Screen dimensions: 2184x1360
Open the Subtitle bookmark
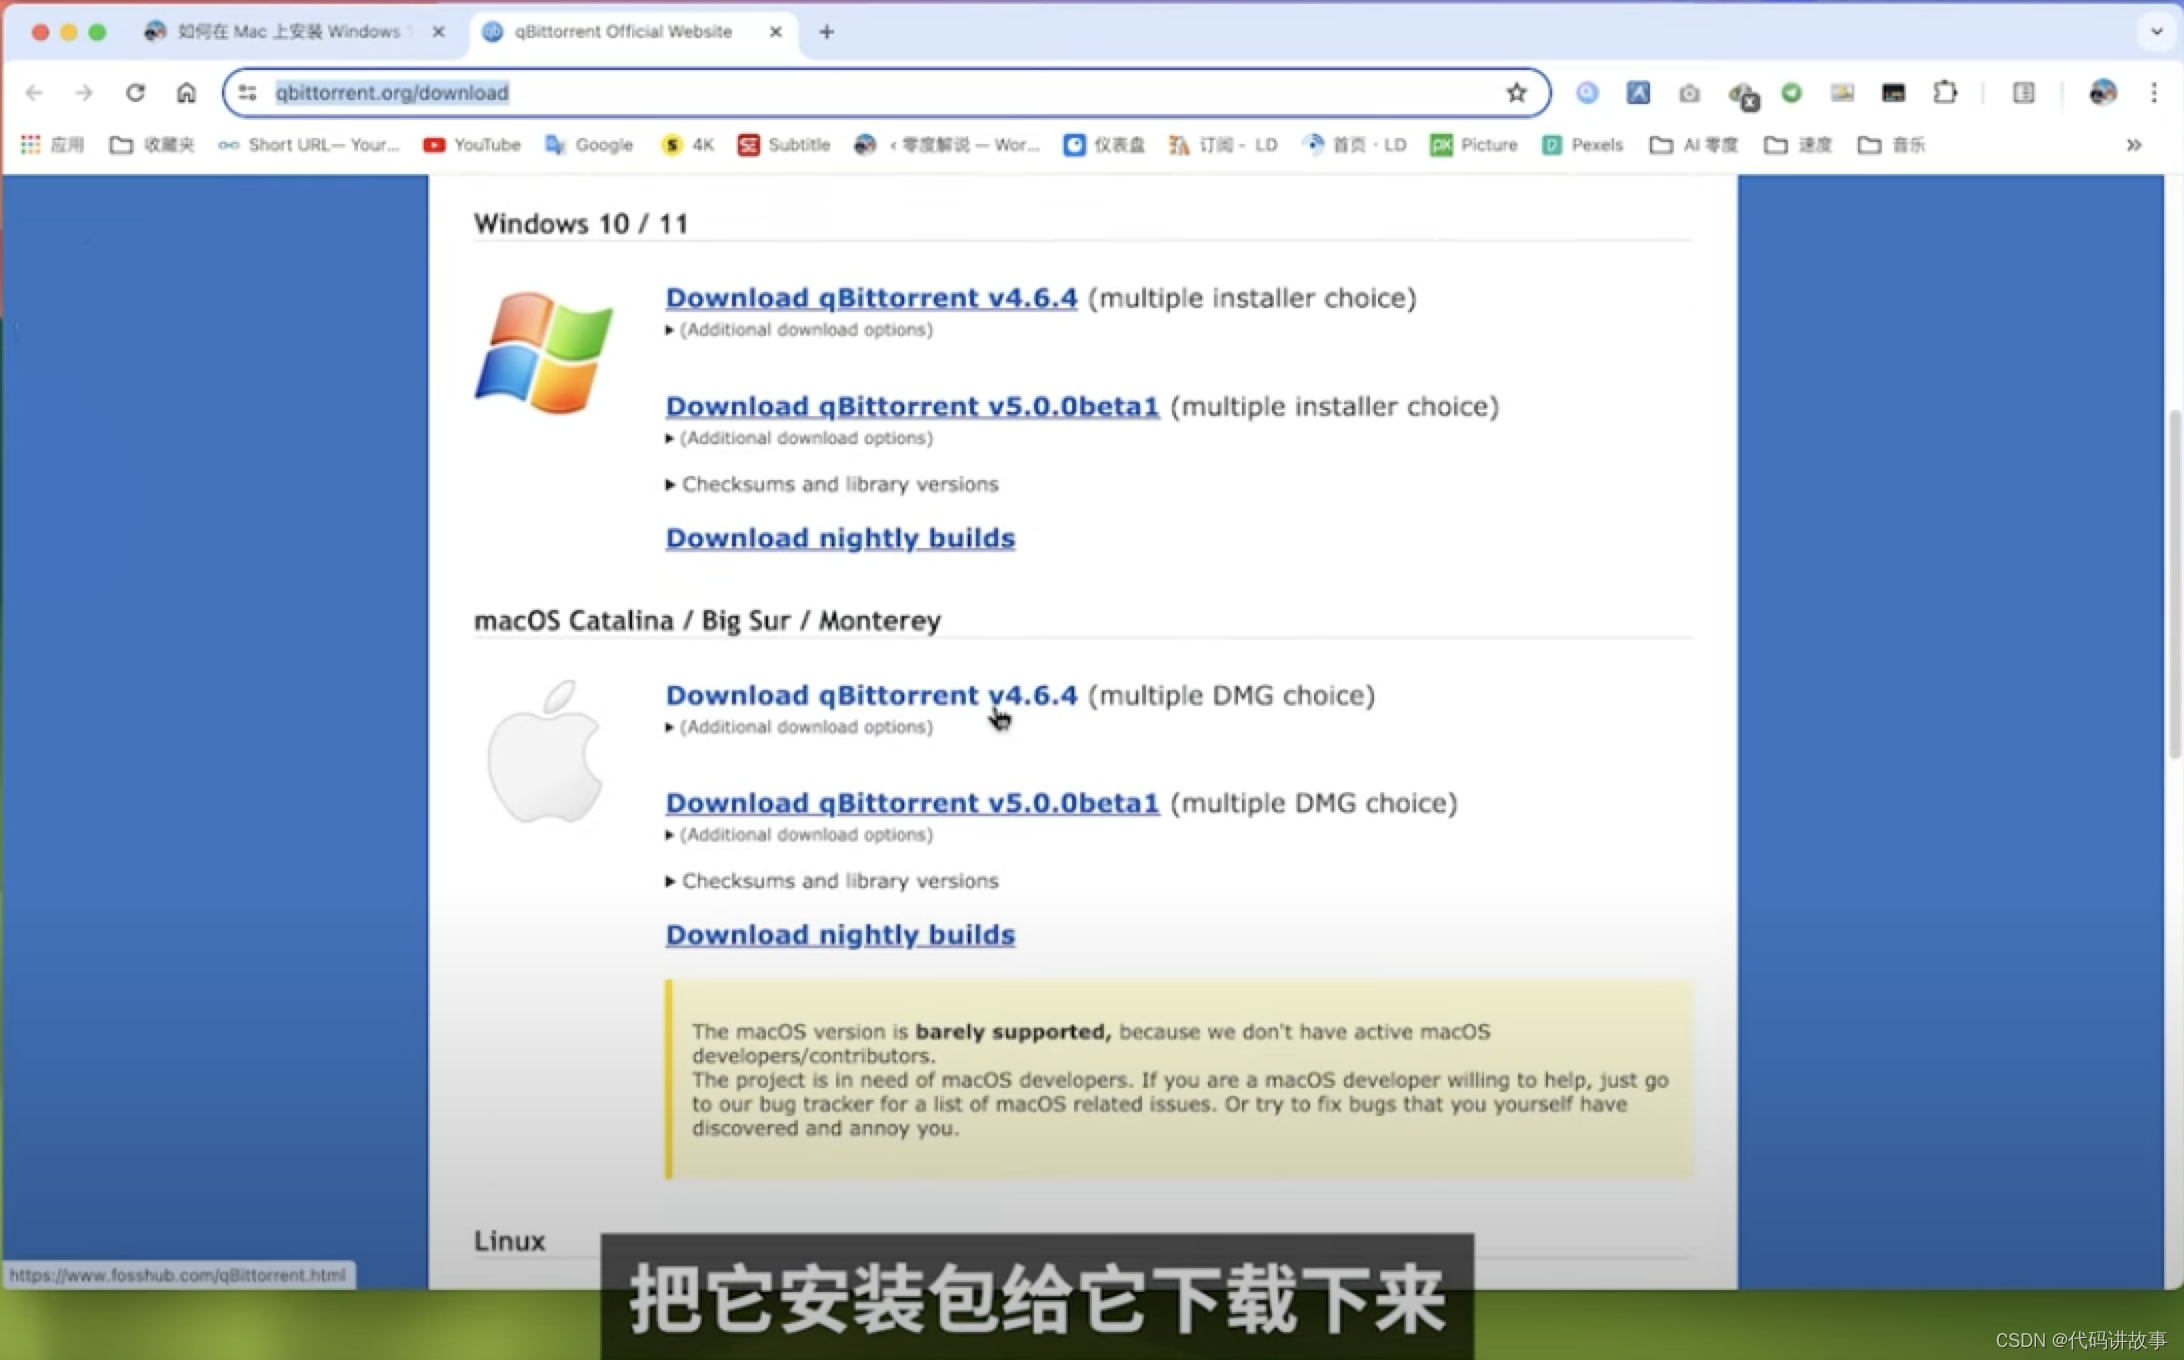pos(784,145)
